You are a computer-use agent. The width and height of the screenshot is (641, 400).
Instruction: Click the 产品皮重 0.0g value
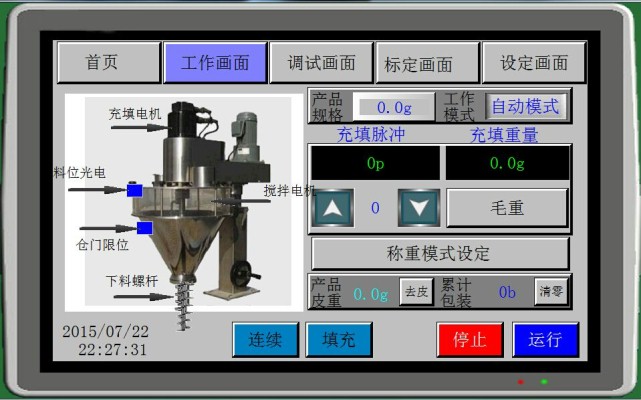click(371, 294)
